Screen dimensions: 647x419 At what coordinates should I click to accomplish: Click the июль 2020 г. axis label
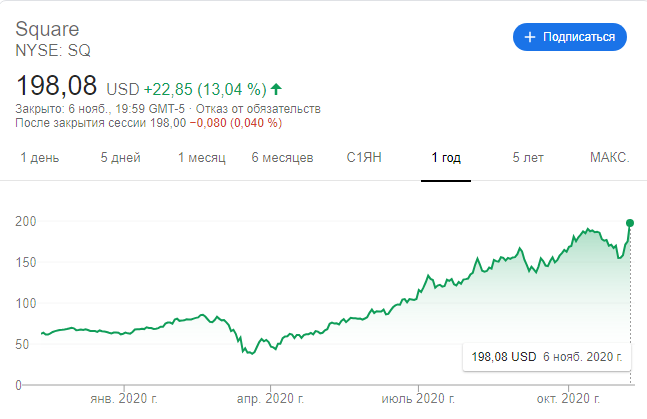pos(418,398)
